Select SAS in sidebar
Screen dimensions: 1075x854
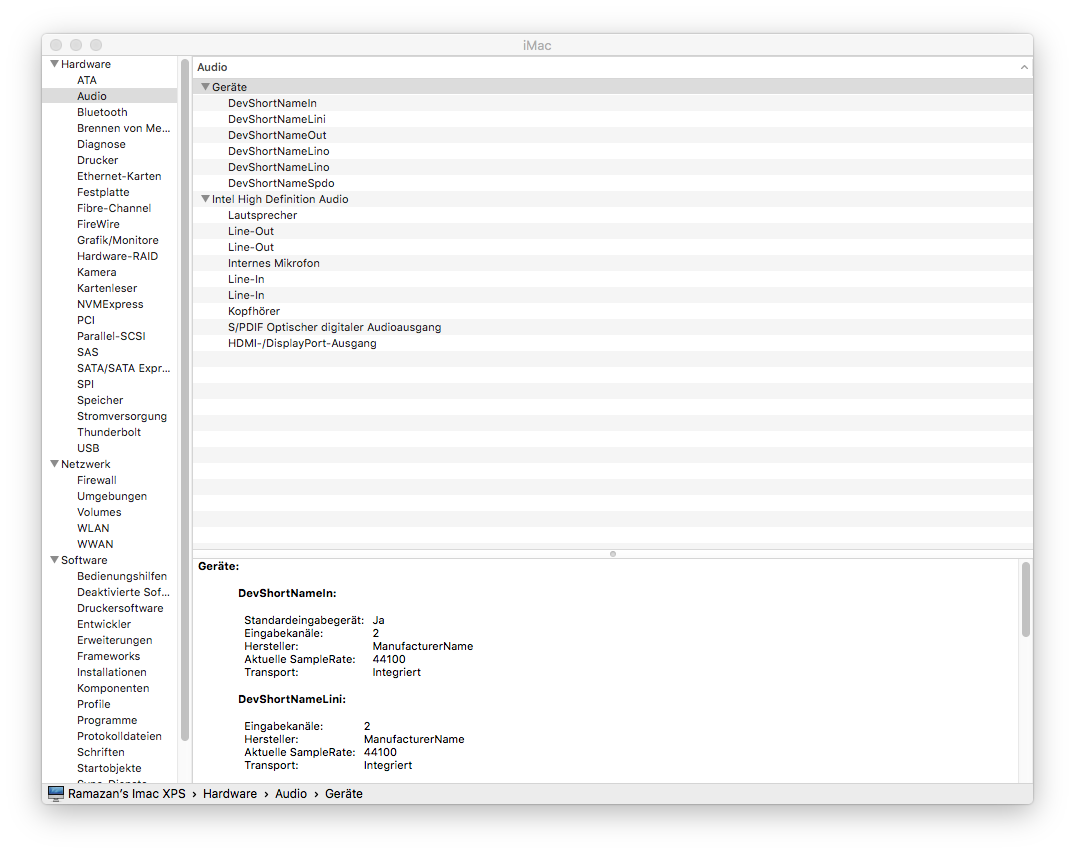point(88,352)
